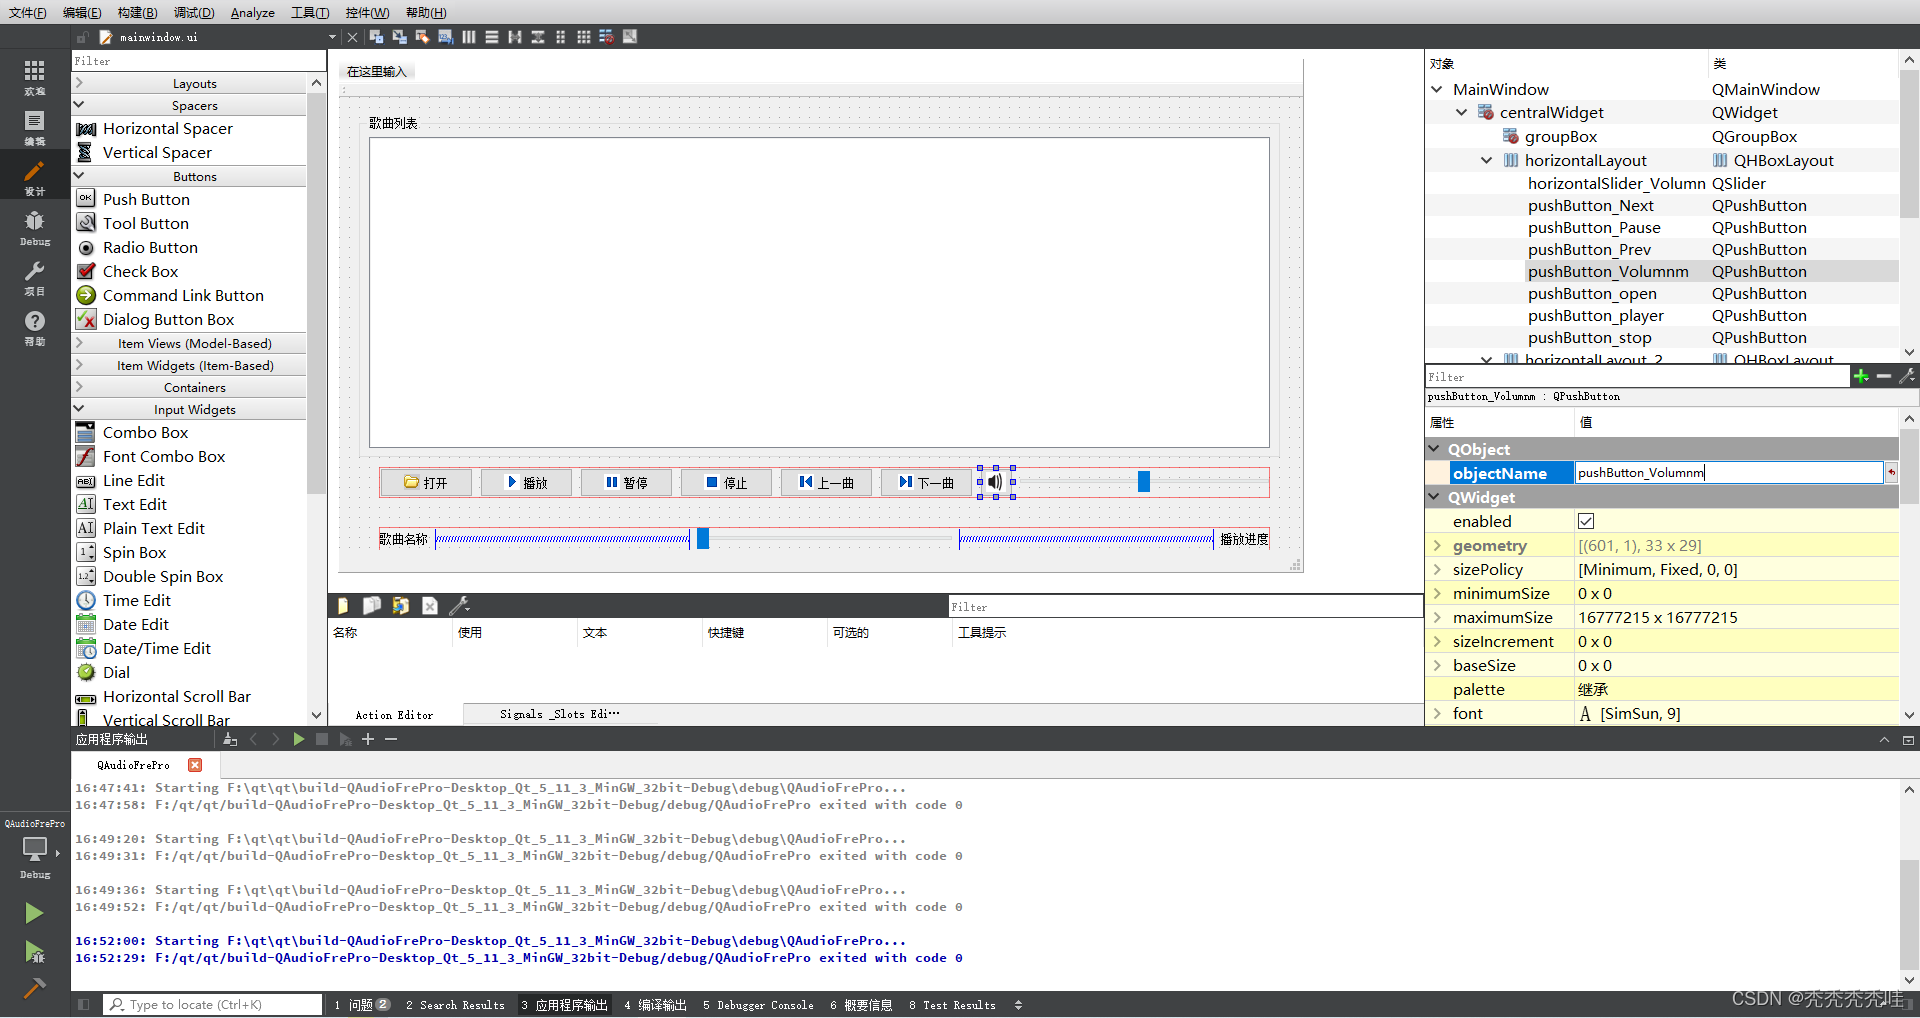Remove a dynamic property with the minus icon
The width and height of the screenshot is (1920, 1018).
1883,376
